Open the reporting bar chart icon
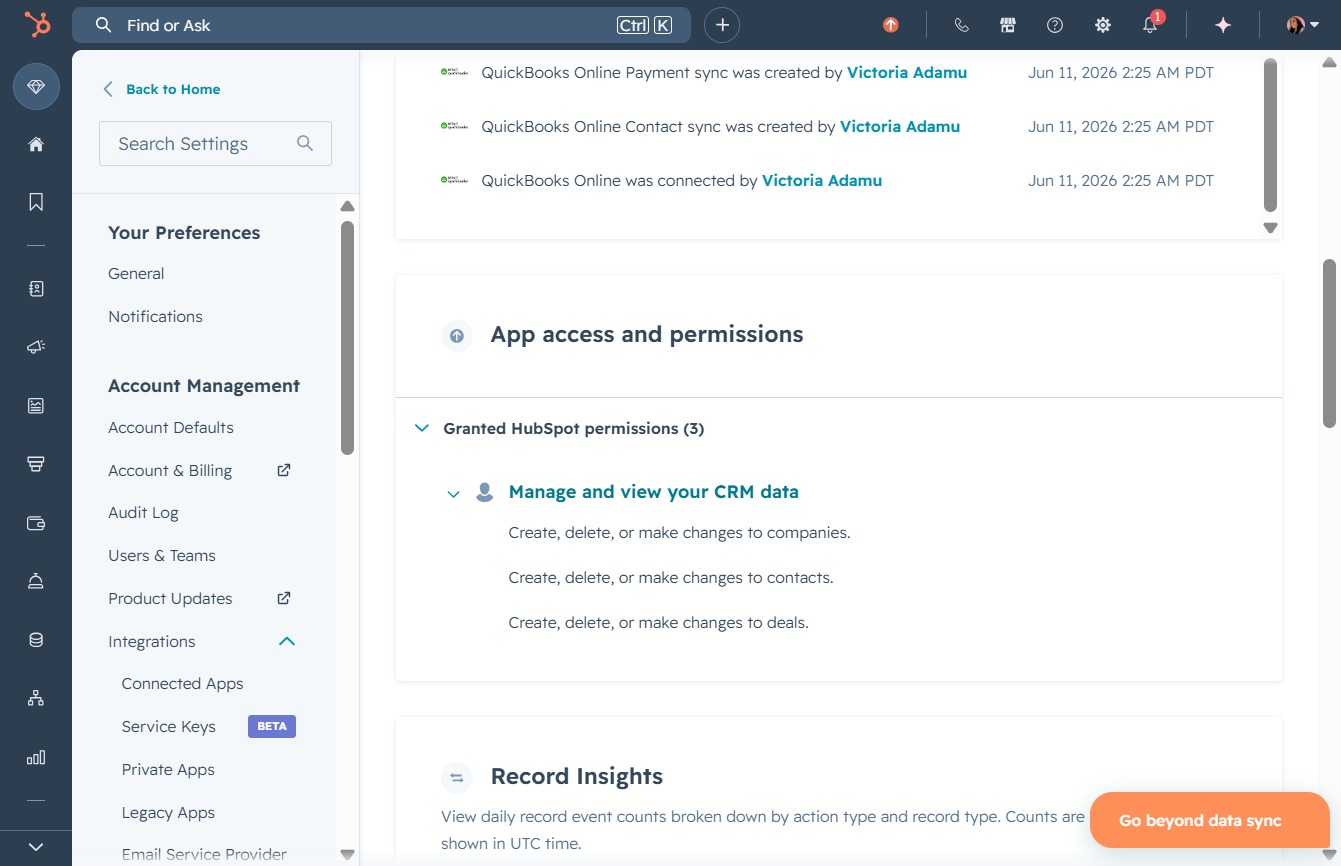Image resolution: width=1341 pixels, height=866 pixels. click(x=36, y=757)
